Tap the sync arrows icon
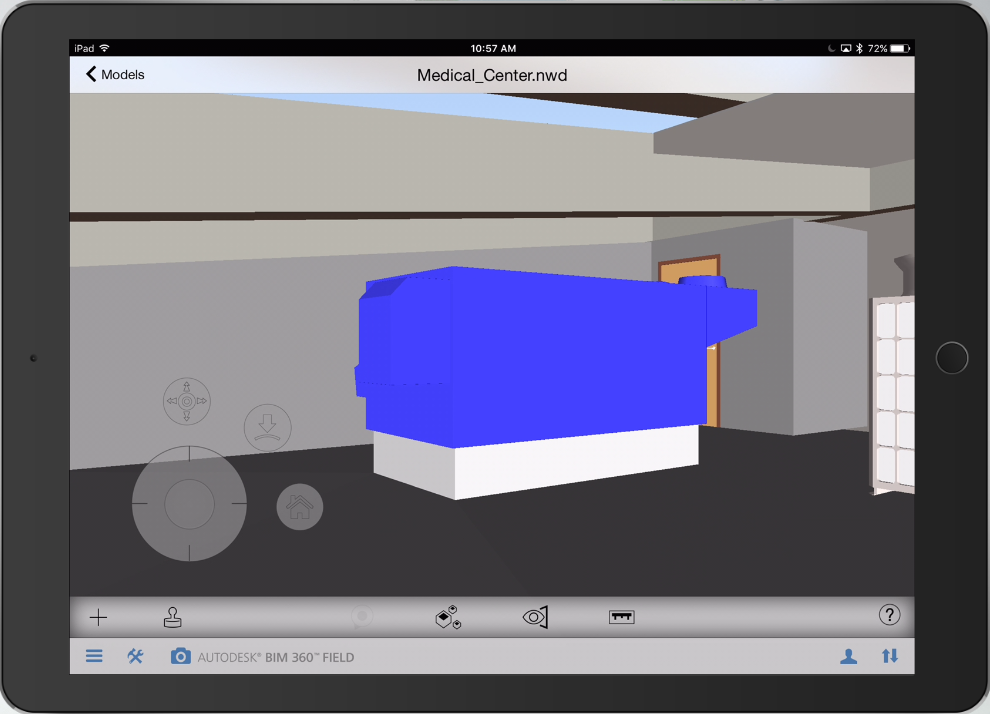The height and width of the screenshot is (714, 990). [x=890, y=657]
